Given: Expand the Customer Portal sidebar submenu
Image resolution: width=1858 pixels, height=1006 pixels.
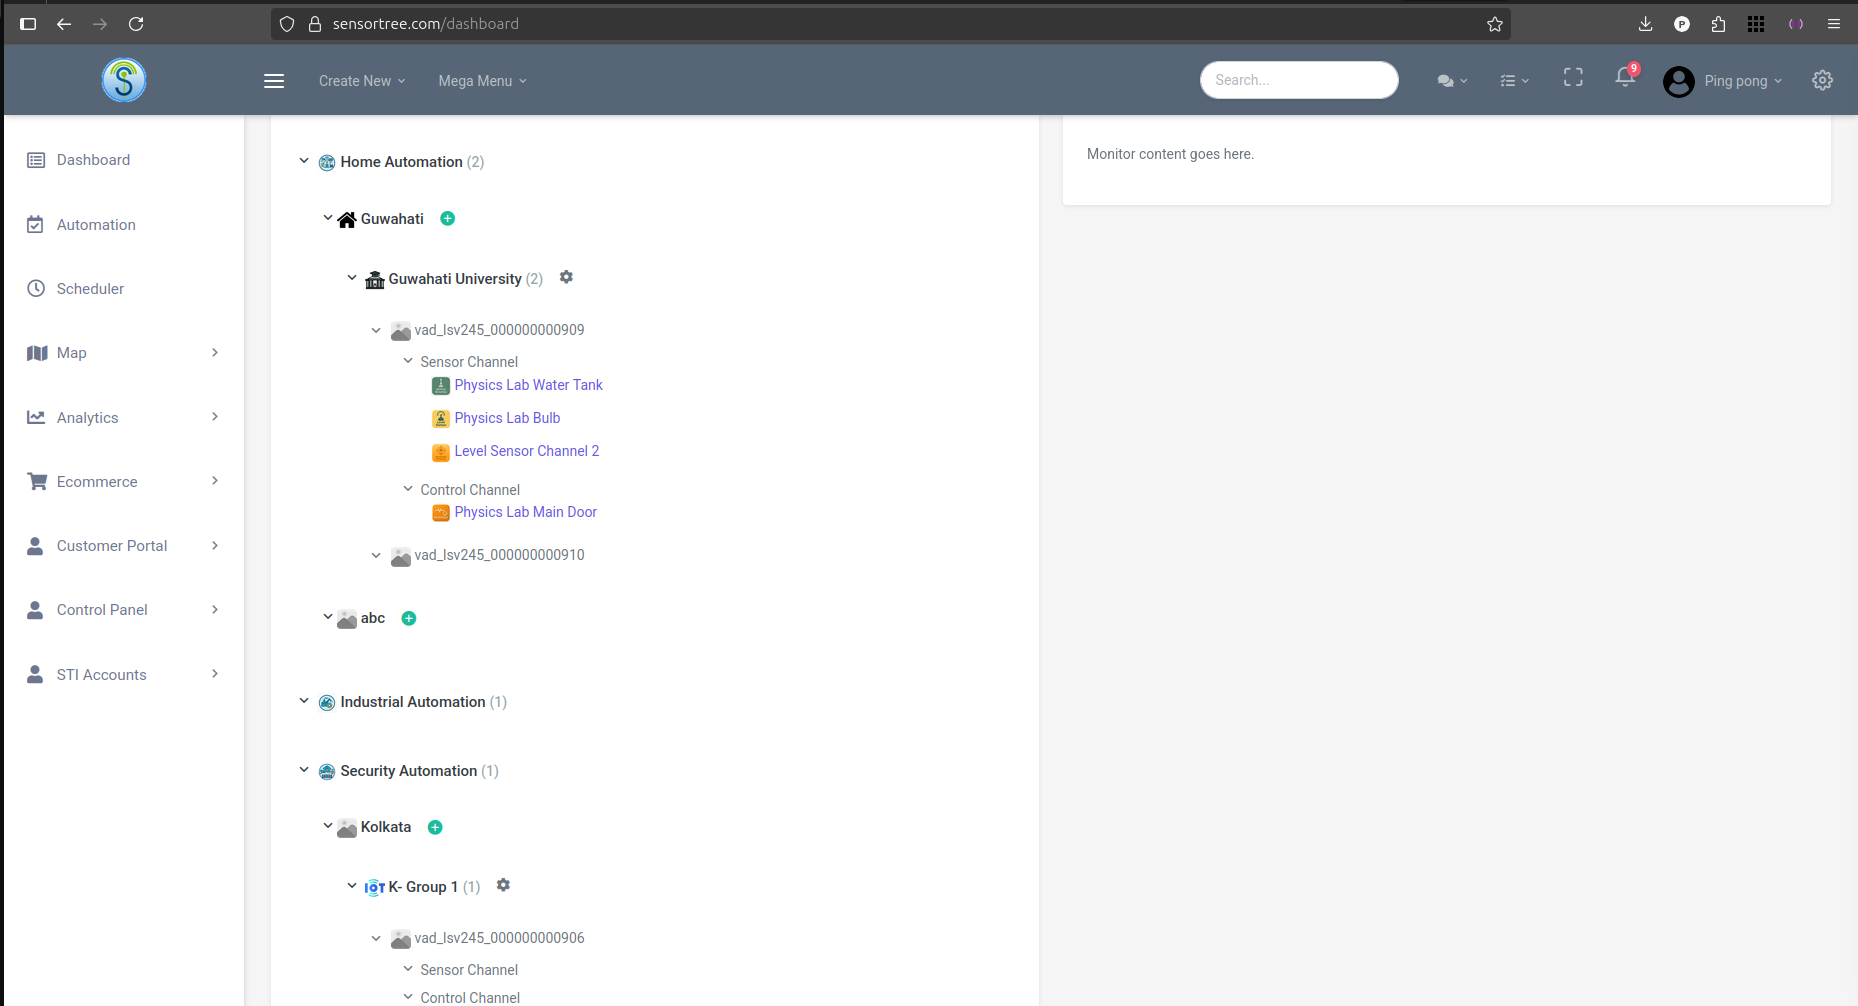Looking at the screenshot, I should (215, 546).
